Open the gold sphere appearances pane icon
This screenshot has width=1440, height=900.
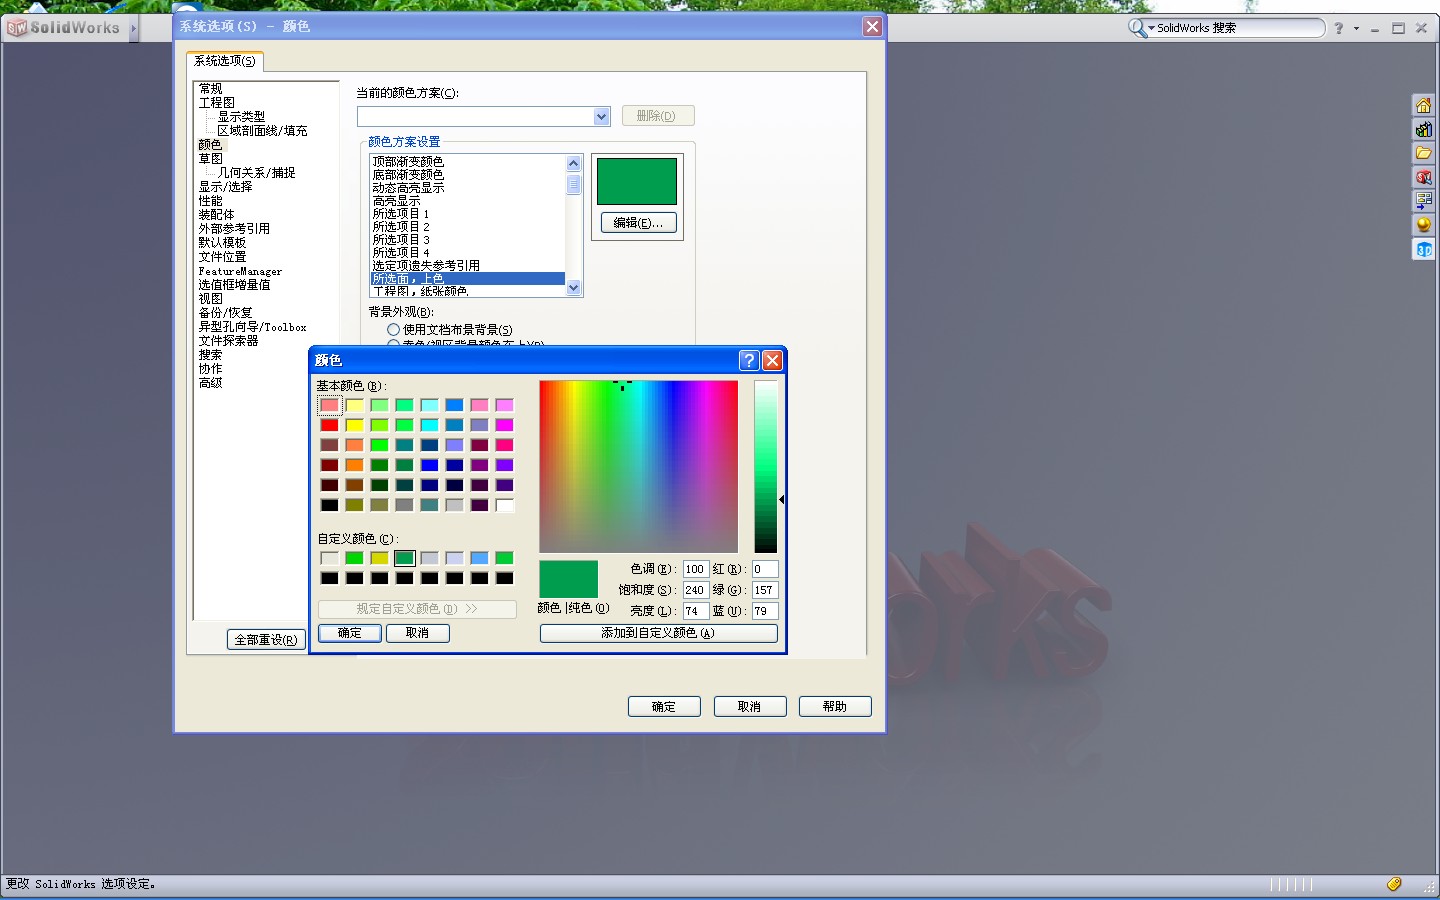(1423, 225)
